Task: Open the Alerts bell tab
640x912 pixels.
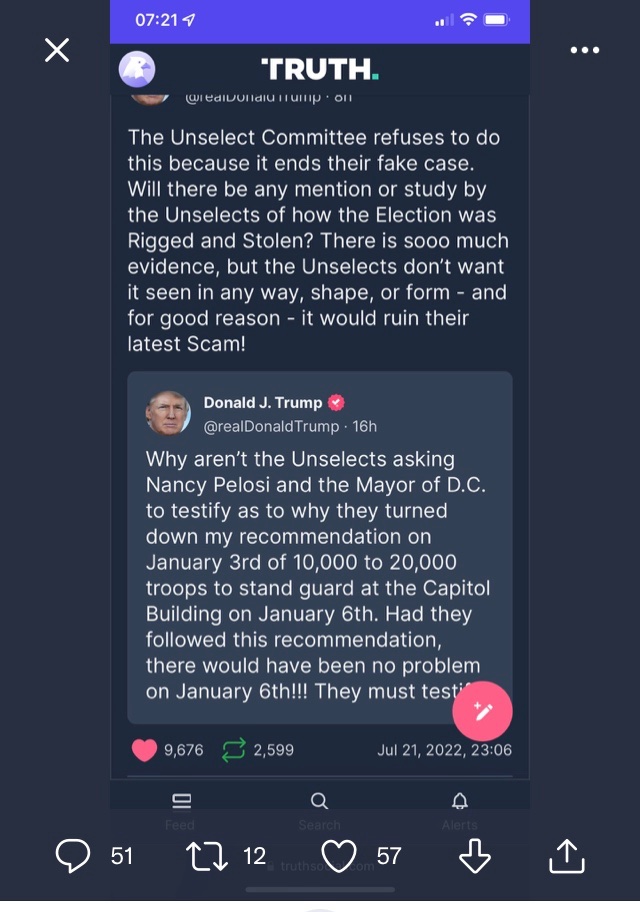Action: [x=459, y=807]
